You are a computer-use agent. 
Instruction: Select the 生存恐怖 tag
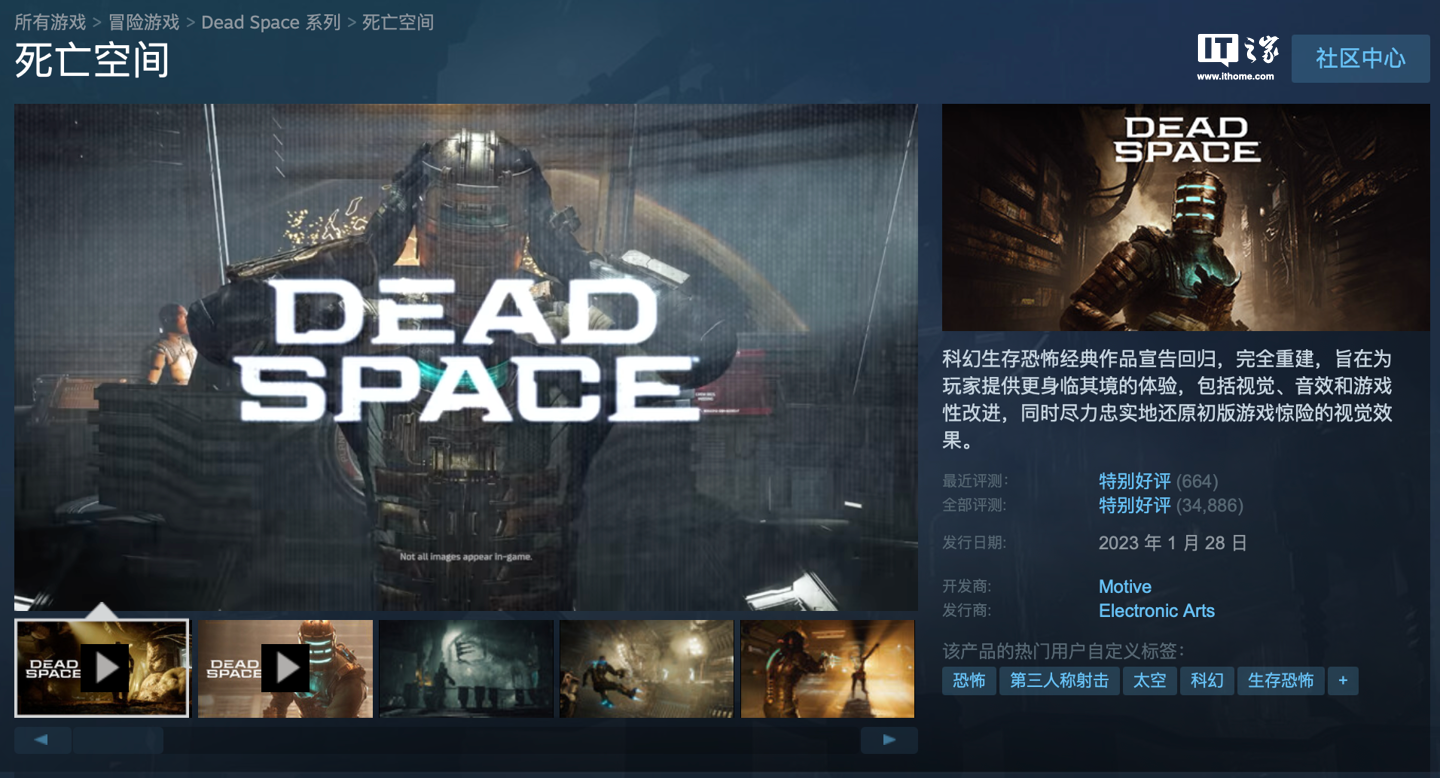[1281, 681]
